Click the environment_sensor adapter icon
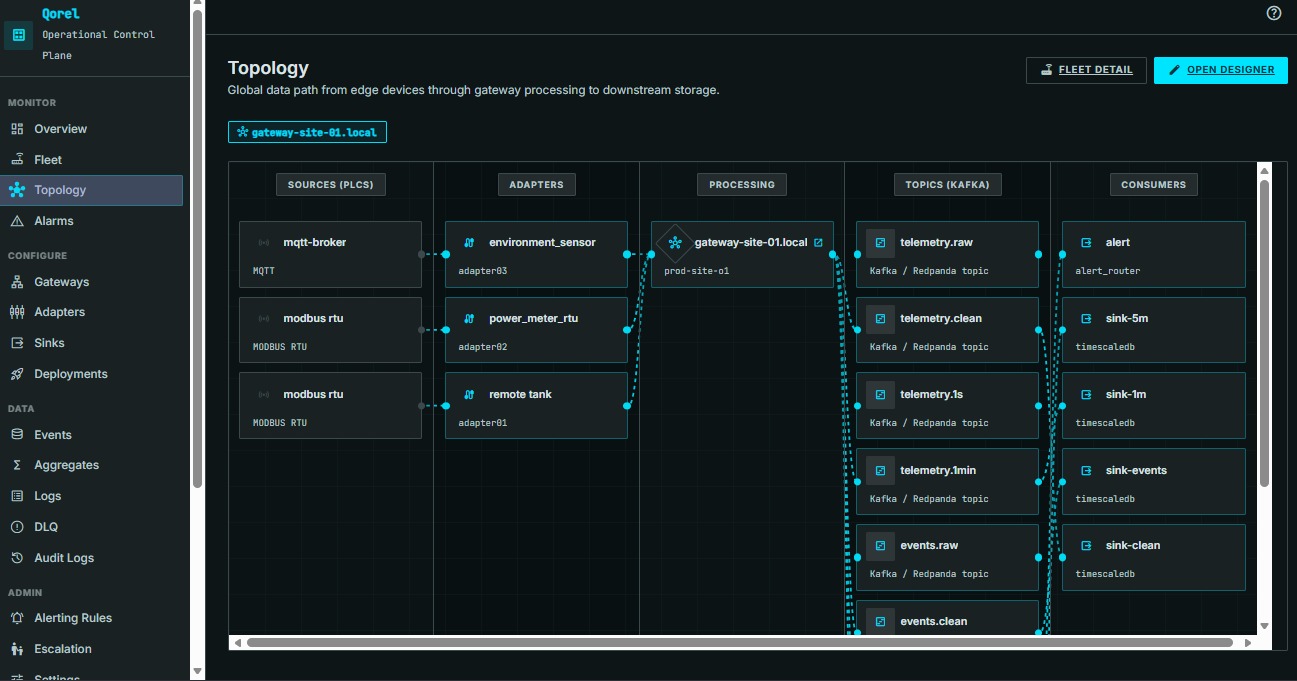1297x681 pixels. point(469,243)
